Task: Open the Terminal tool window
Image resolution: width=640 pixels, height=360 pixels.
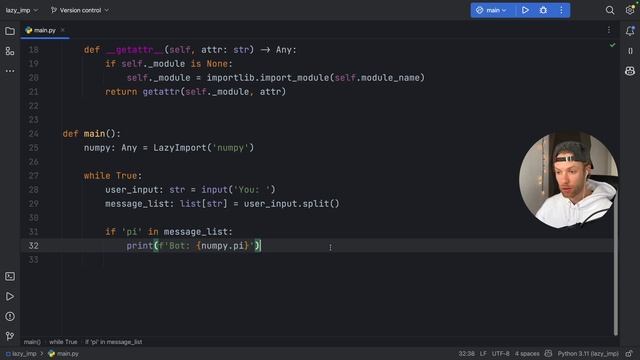Action: [10, 276]
